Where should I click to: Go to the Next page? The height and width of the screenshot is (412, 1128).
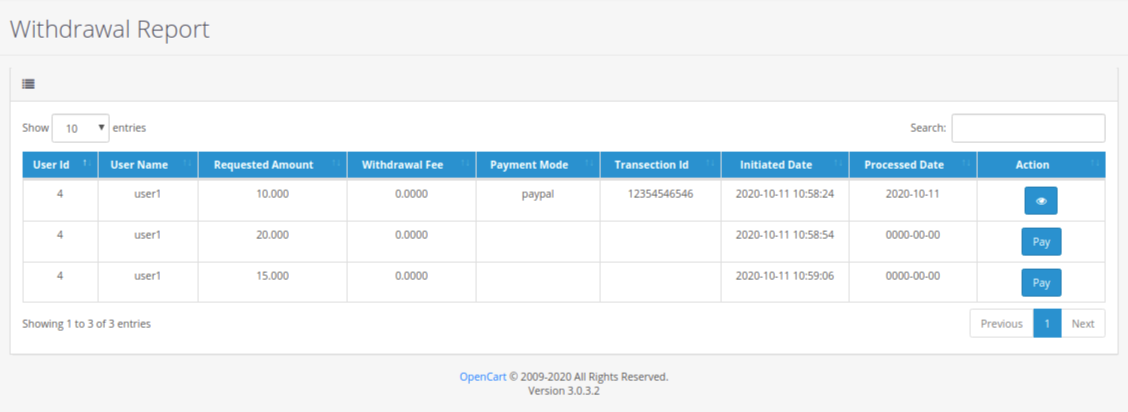[x=1083, y=323]
